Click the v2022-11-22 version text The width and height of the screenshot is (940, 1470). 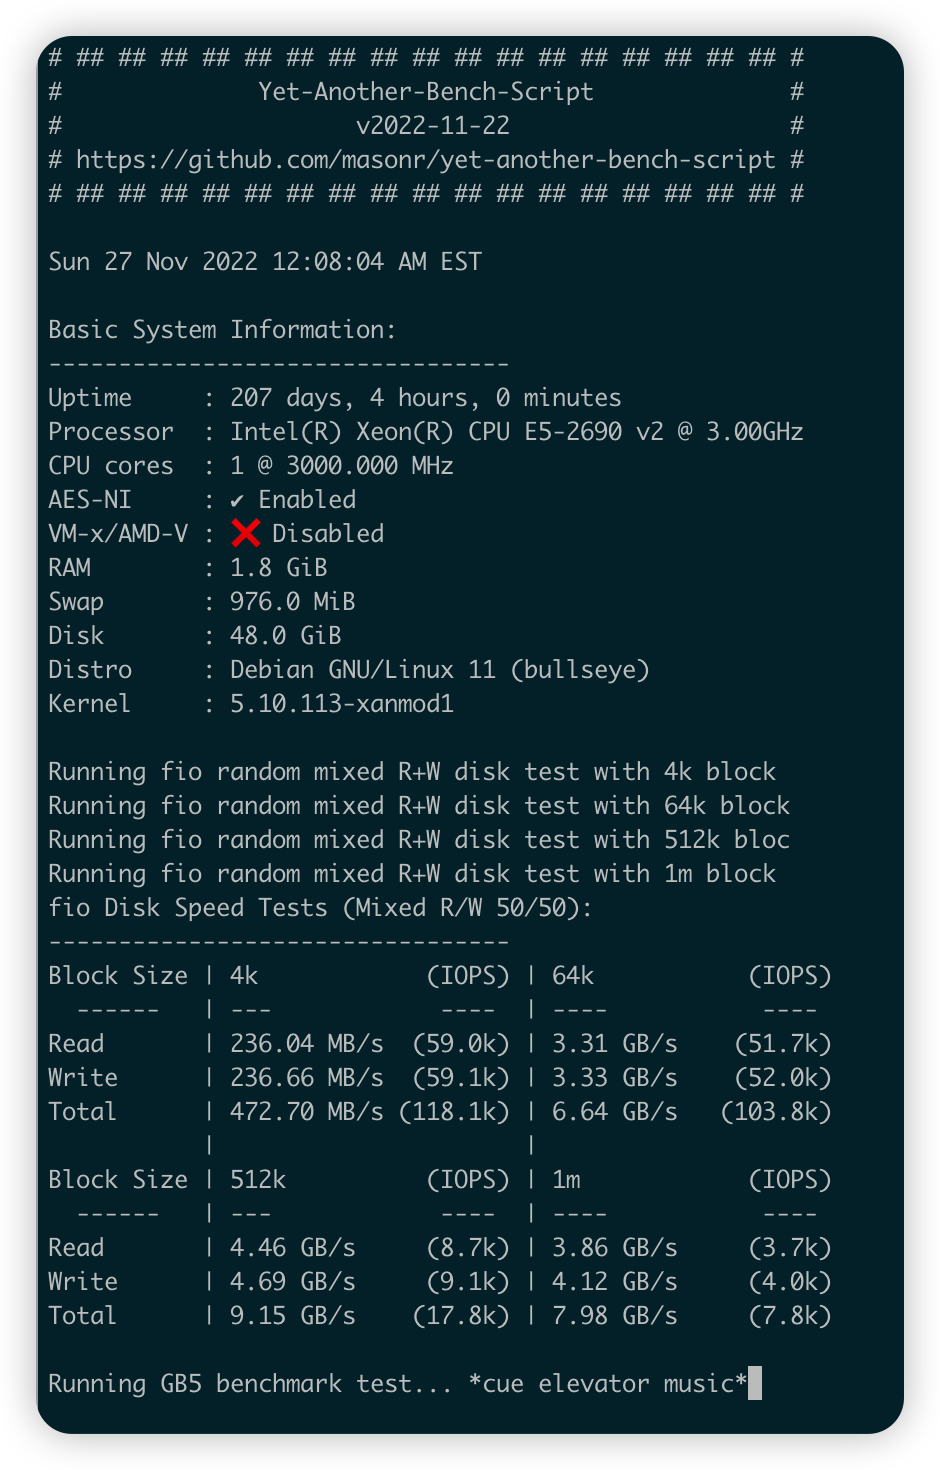(x=432, y=126)
